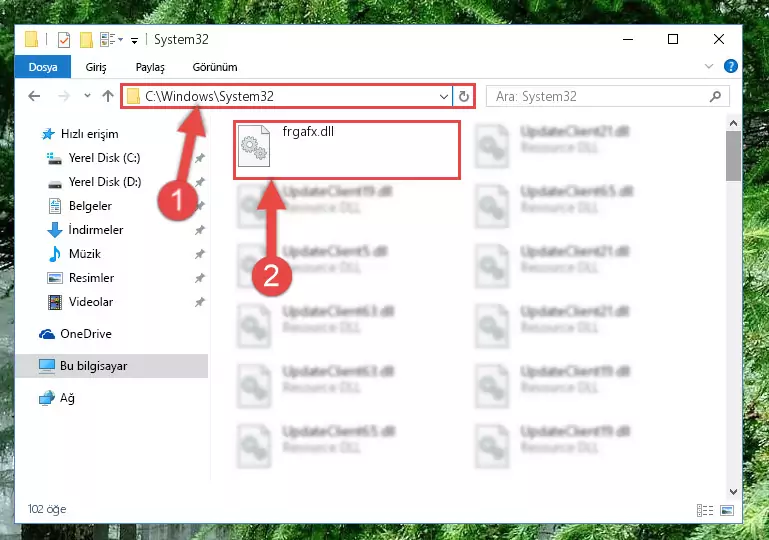Select the frgafx.dll file

coord(347,150)
